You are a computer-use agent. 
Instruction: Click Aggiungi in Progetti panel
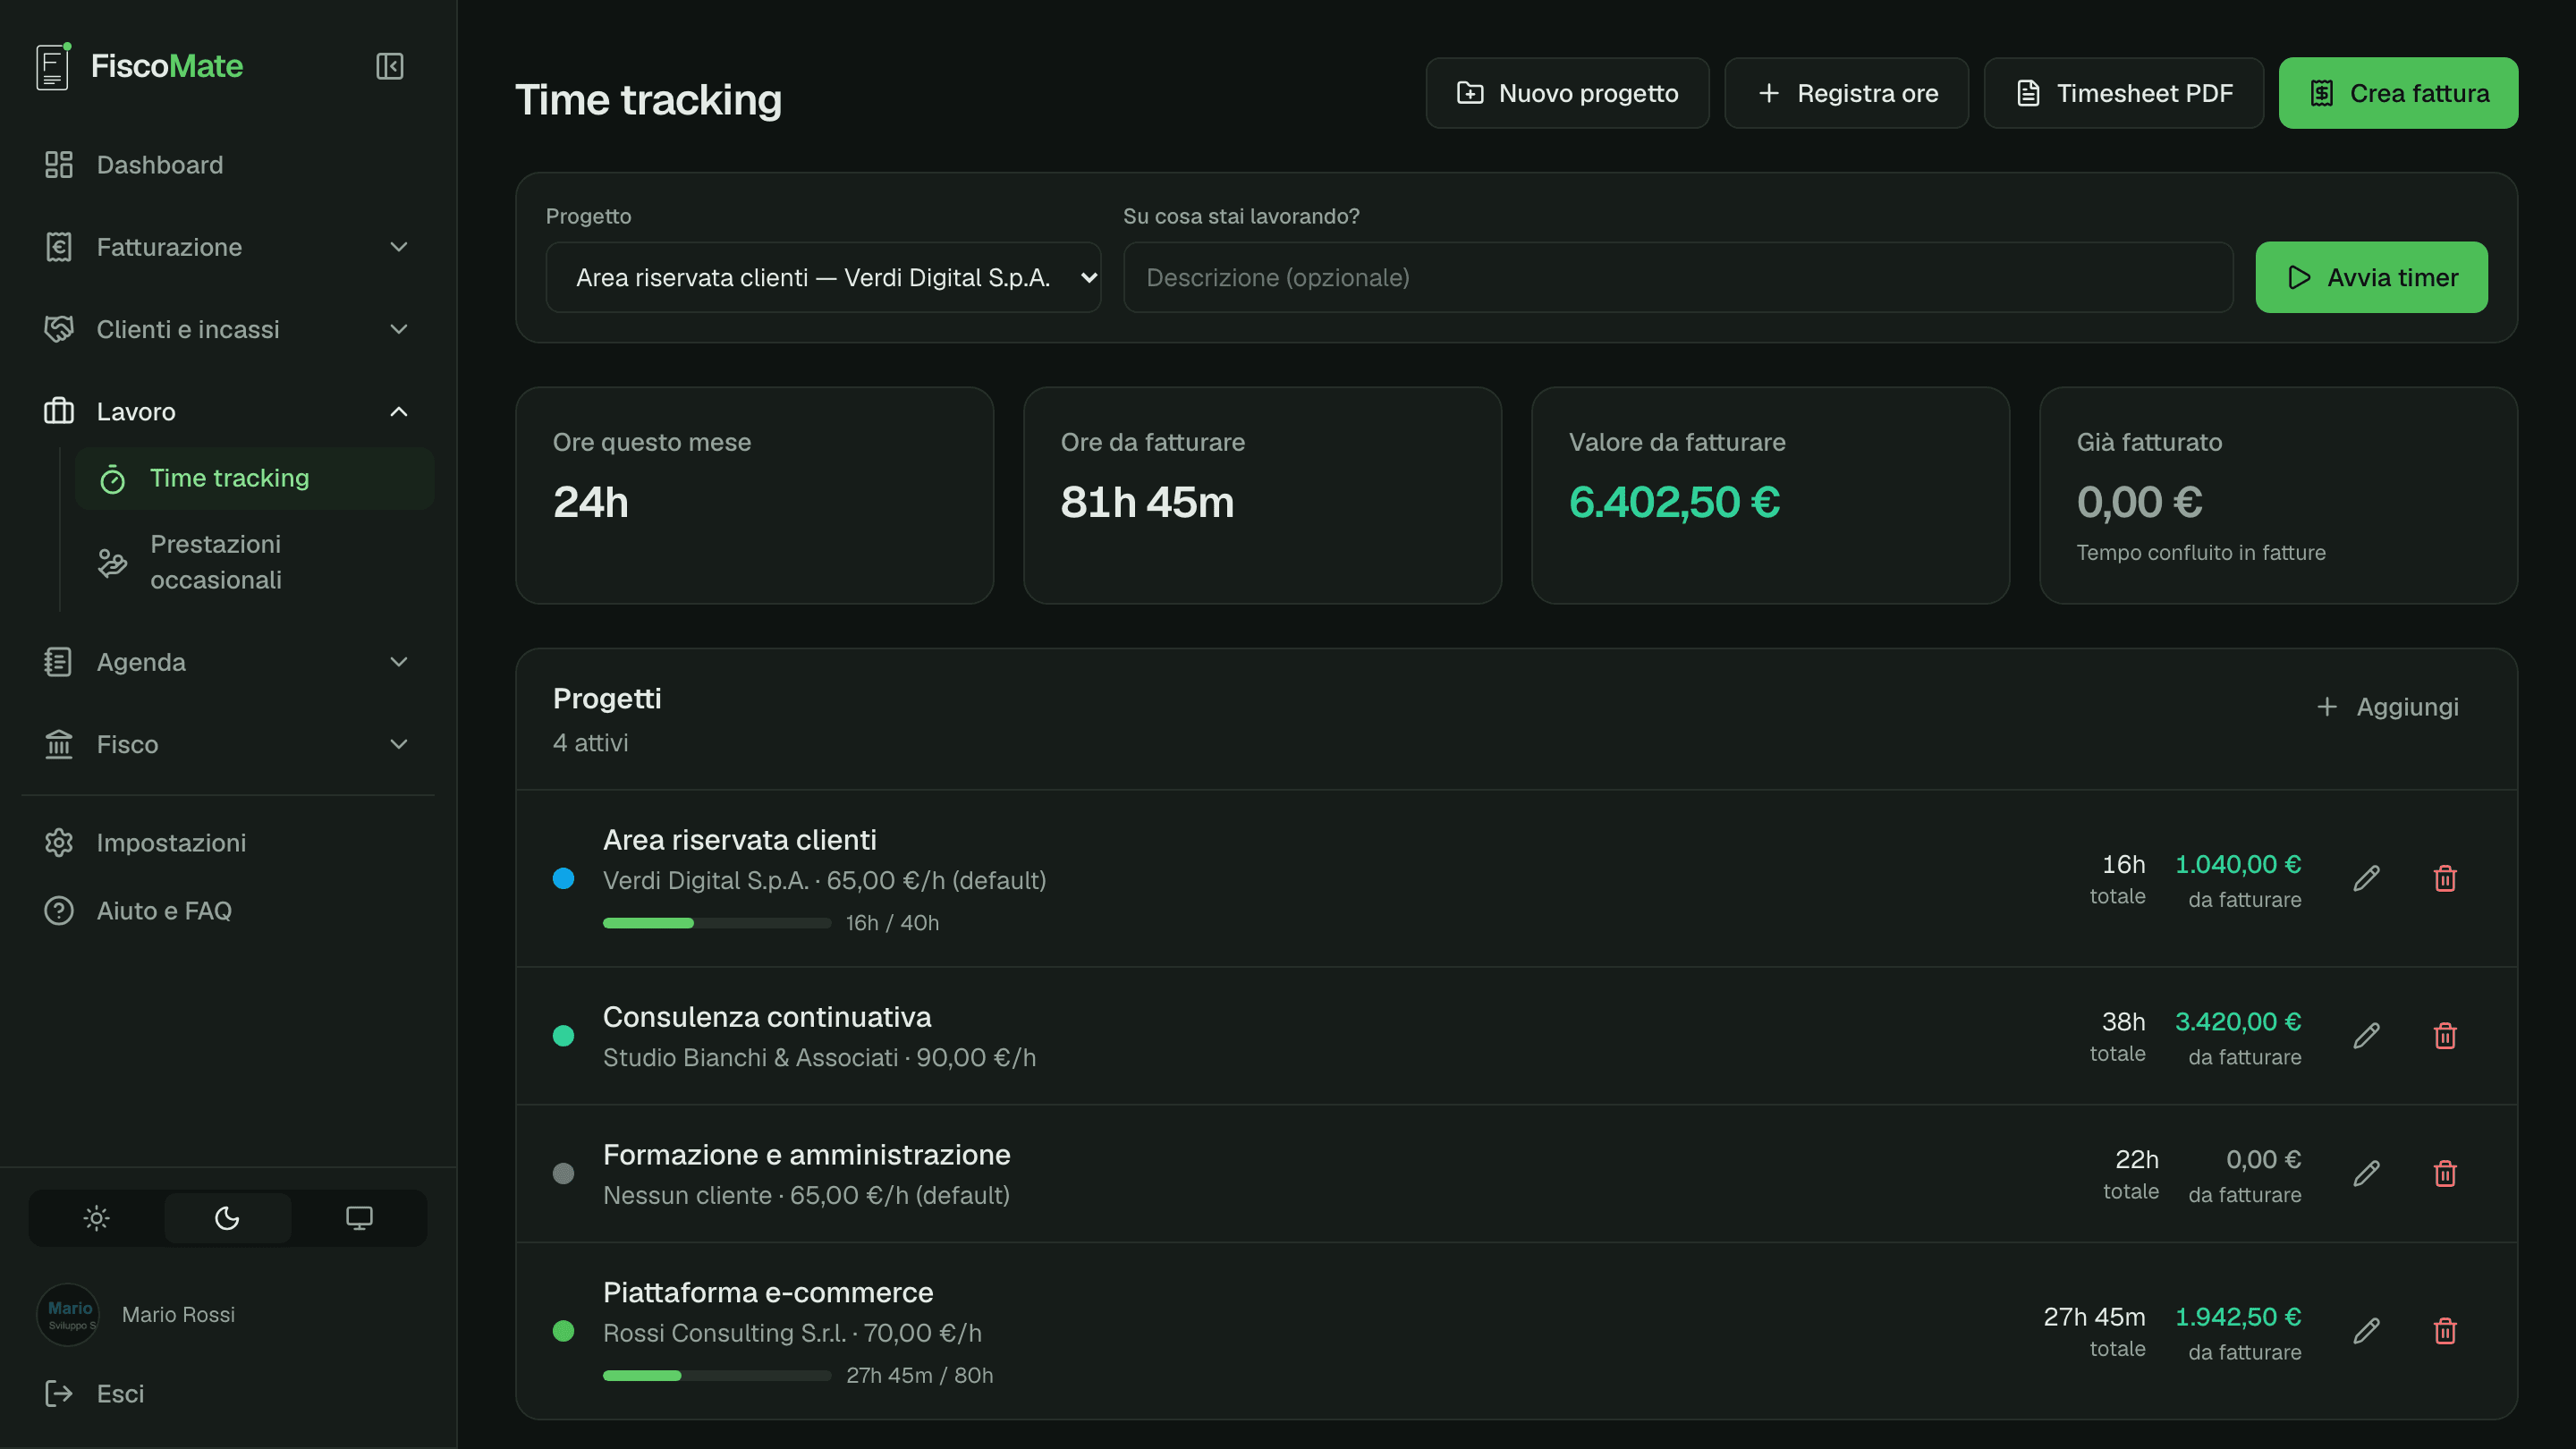pos(2388,707)
